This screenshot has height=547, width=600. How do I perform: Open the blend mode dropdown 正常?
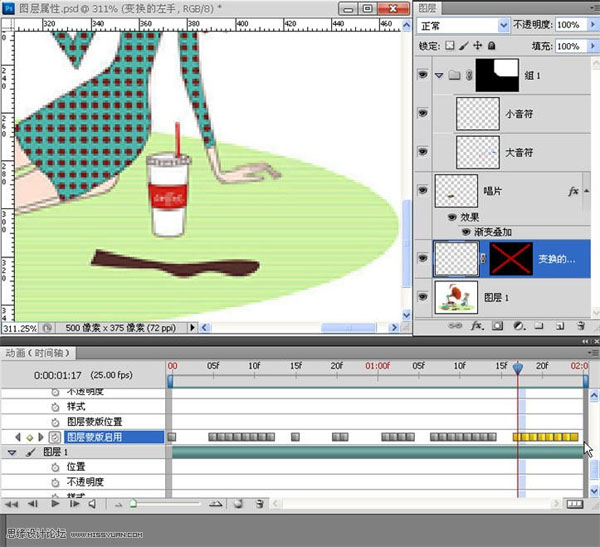(460, 24)
